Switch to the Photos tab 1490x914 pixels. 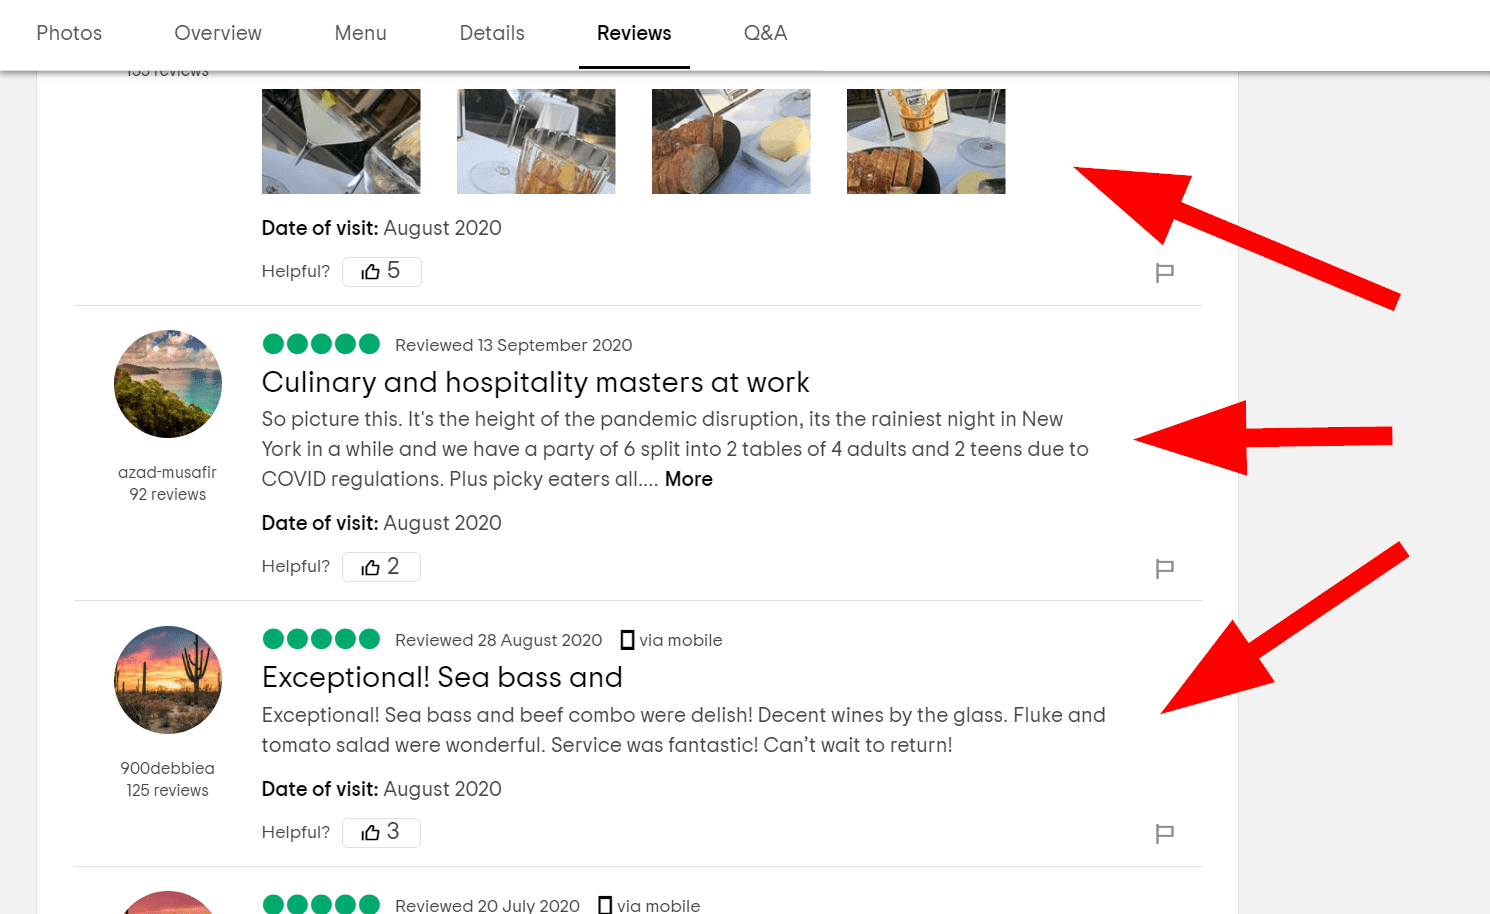point(69,33)
